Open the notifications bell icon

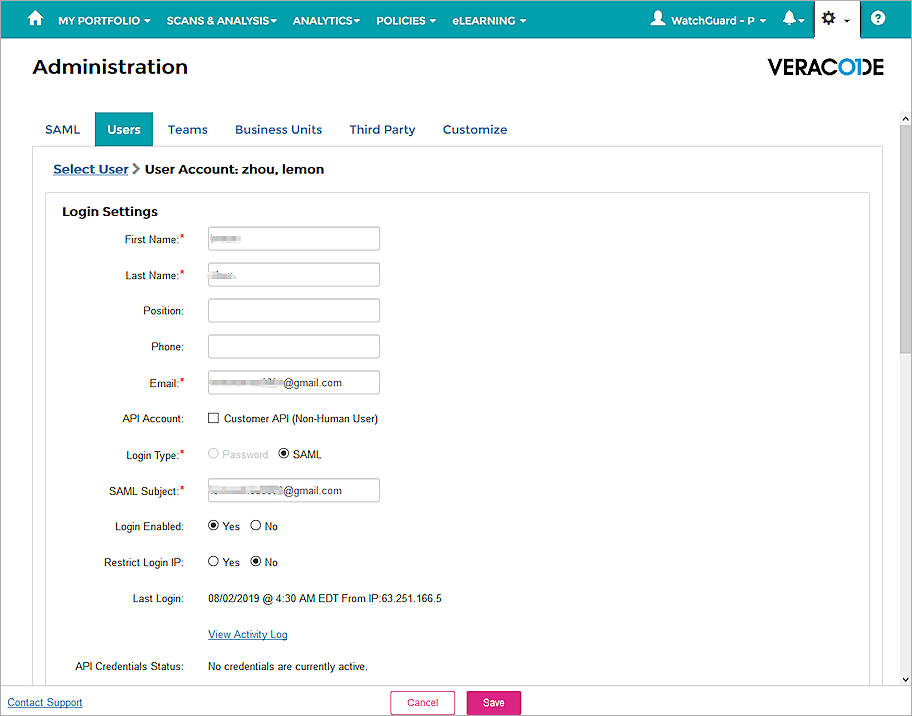[789, 18]
